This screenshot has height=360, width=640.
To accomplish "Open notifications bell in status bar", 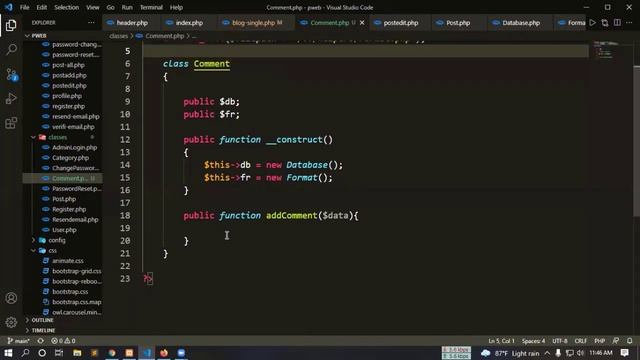I will pos(629,340).
